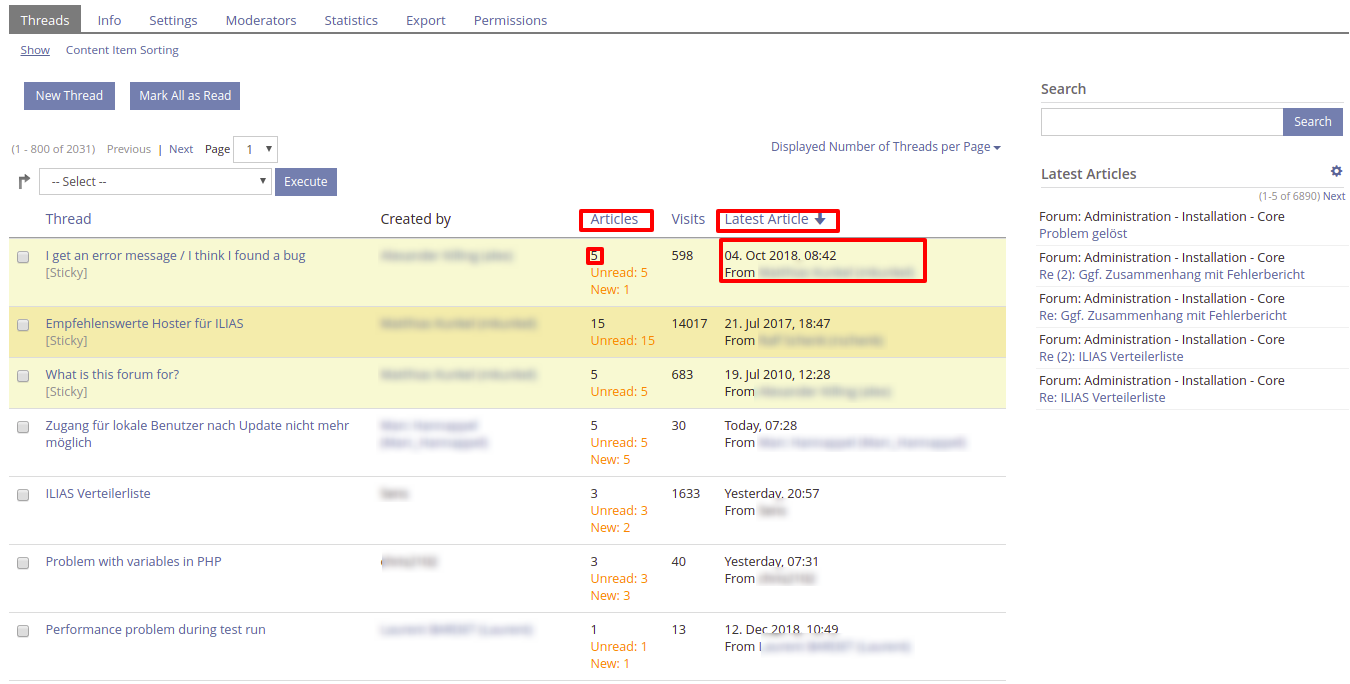Click the Search button in sidebar
The height and width of the screenshot is (684, 1350).
point(1312,122)
